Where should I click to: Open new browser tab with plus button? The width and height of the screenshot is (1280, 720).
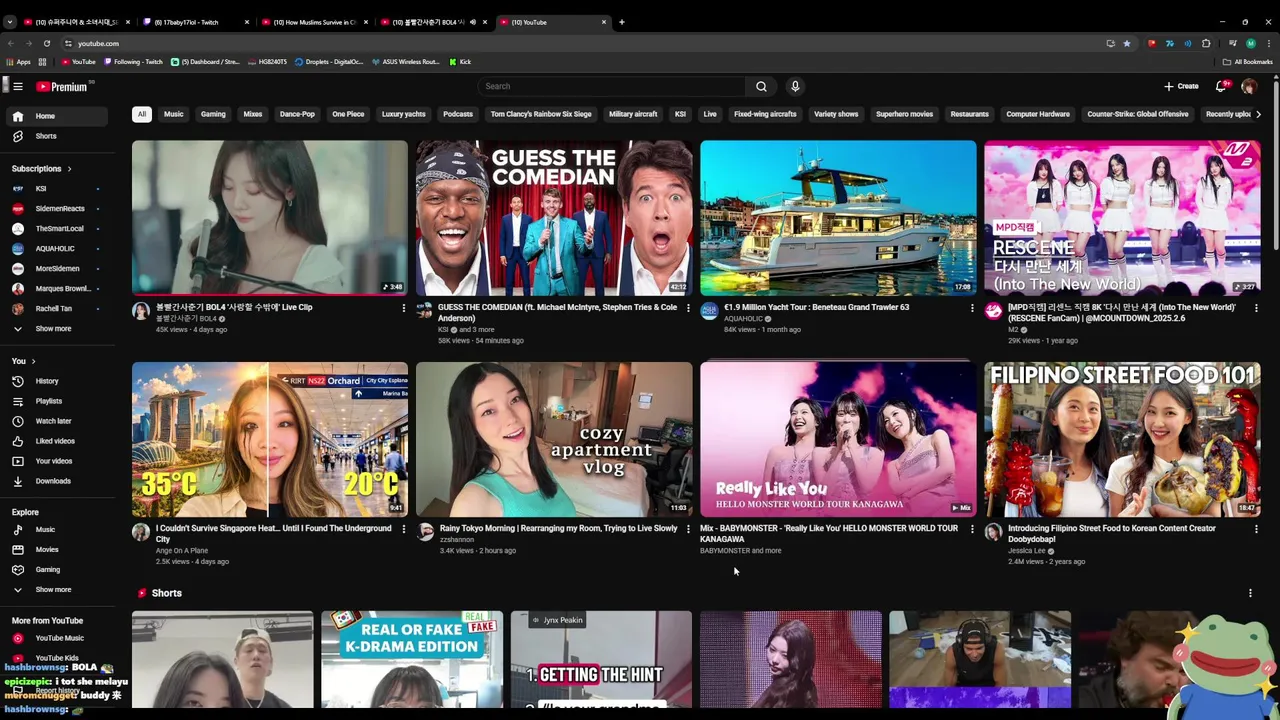[622, 22]
